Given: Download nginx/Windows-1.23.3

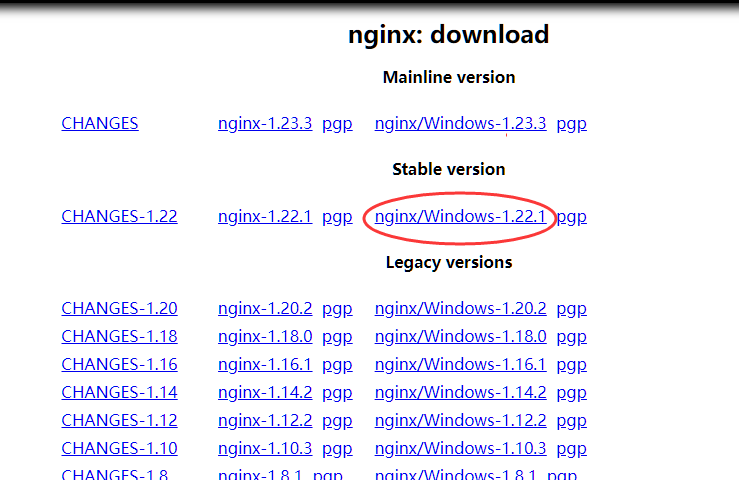Looking at the screenshot, I should (460, 124).
